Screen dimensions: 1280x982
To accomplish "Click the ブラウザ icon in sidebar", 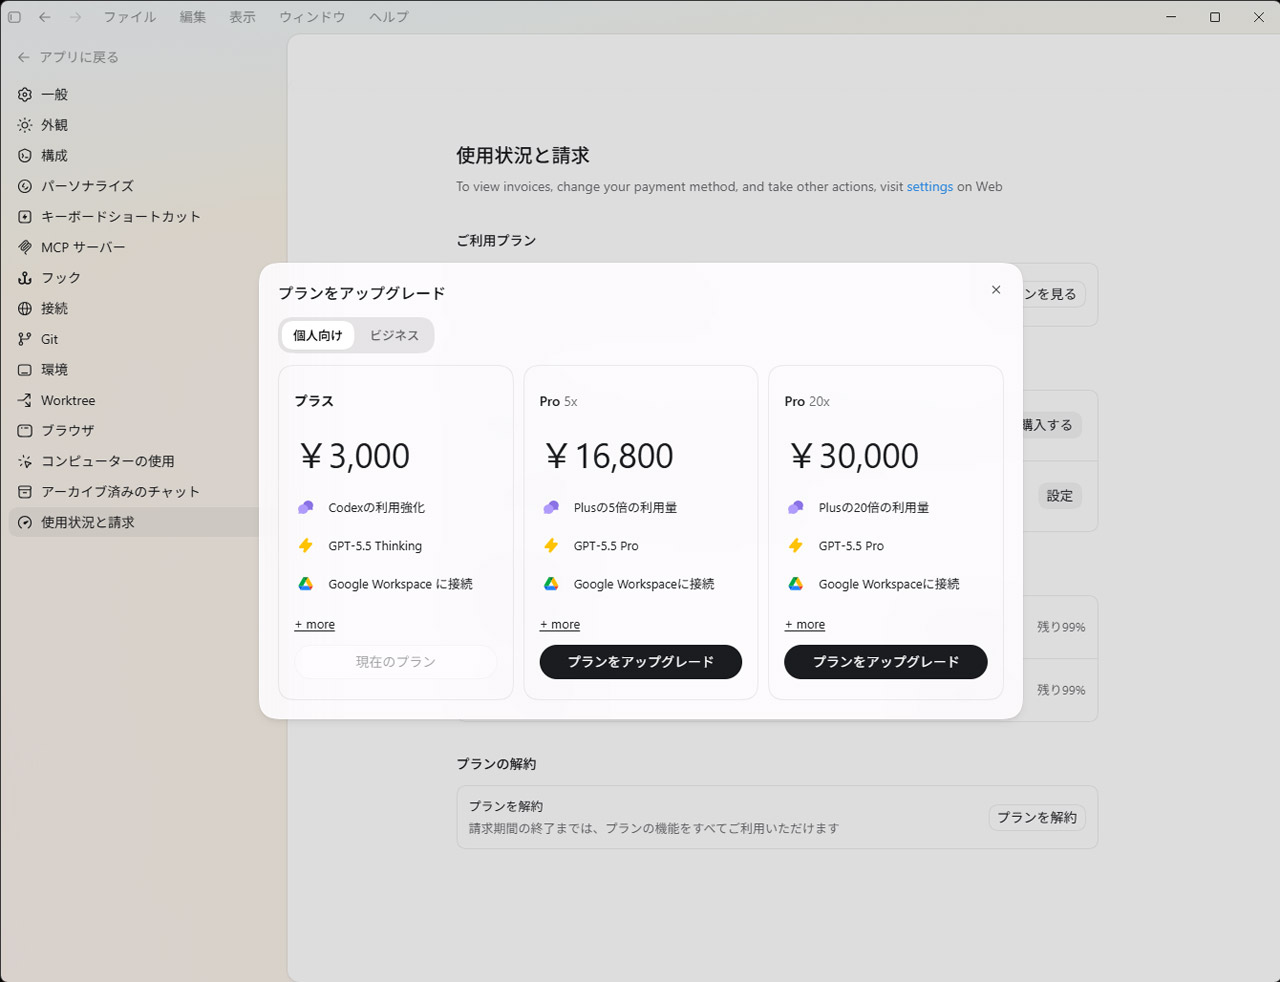I will pyautogui.click(x=25, y=431).
